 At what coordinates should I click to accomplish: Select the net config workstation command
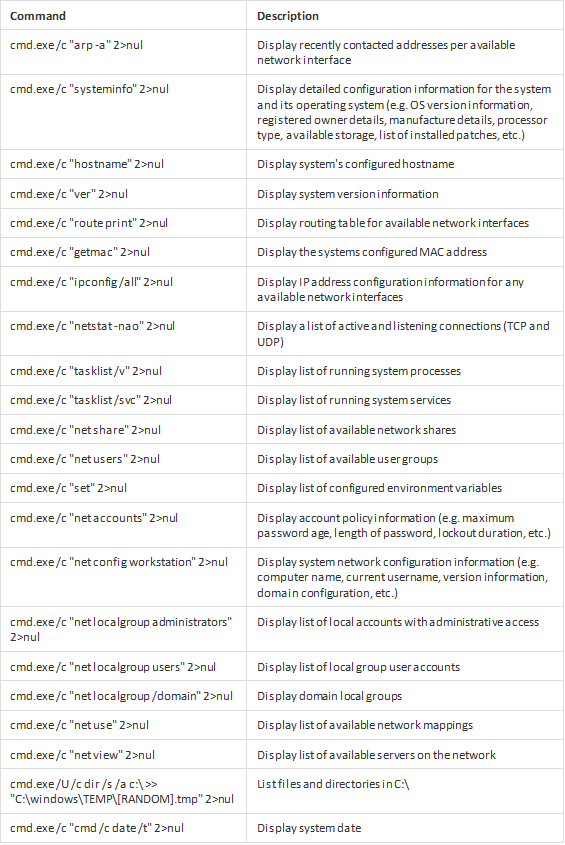(119, 562)
